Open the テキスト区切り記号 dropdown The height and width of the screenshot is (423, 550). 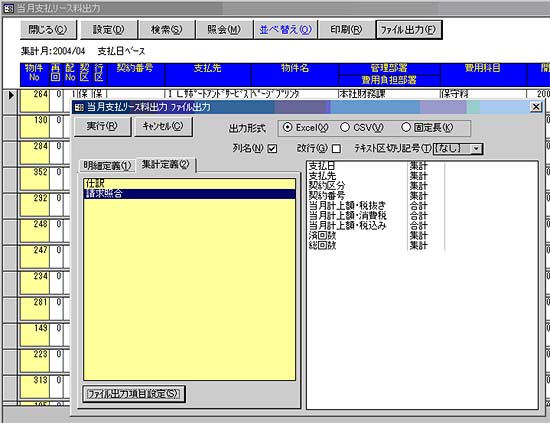point(476,149)
